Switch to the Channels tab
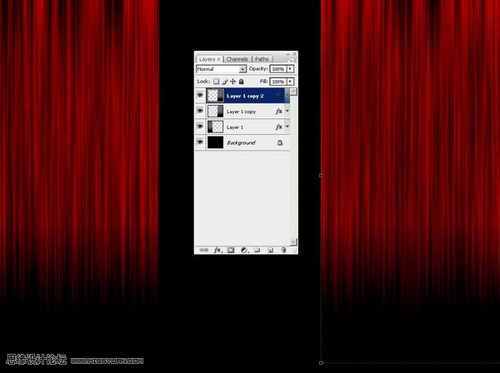 click(237, 59)
